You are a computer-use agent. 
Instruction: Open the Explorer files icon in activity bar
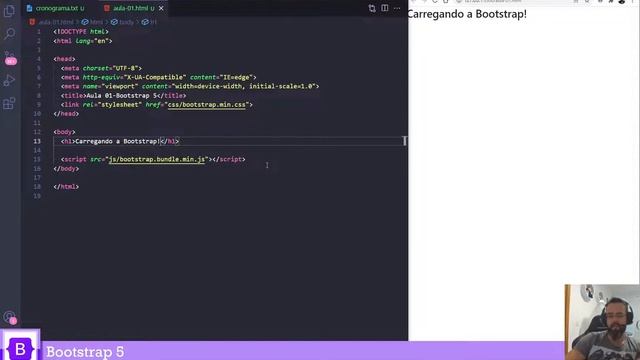[x=9, y=11]
